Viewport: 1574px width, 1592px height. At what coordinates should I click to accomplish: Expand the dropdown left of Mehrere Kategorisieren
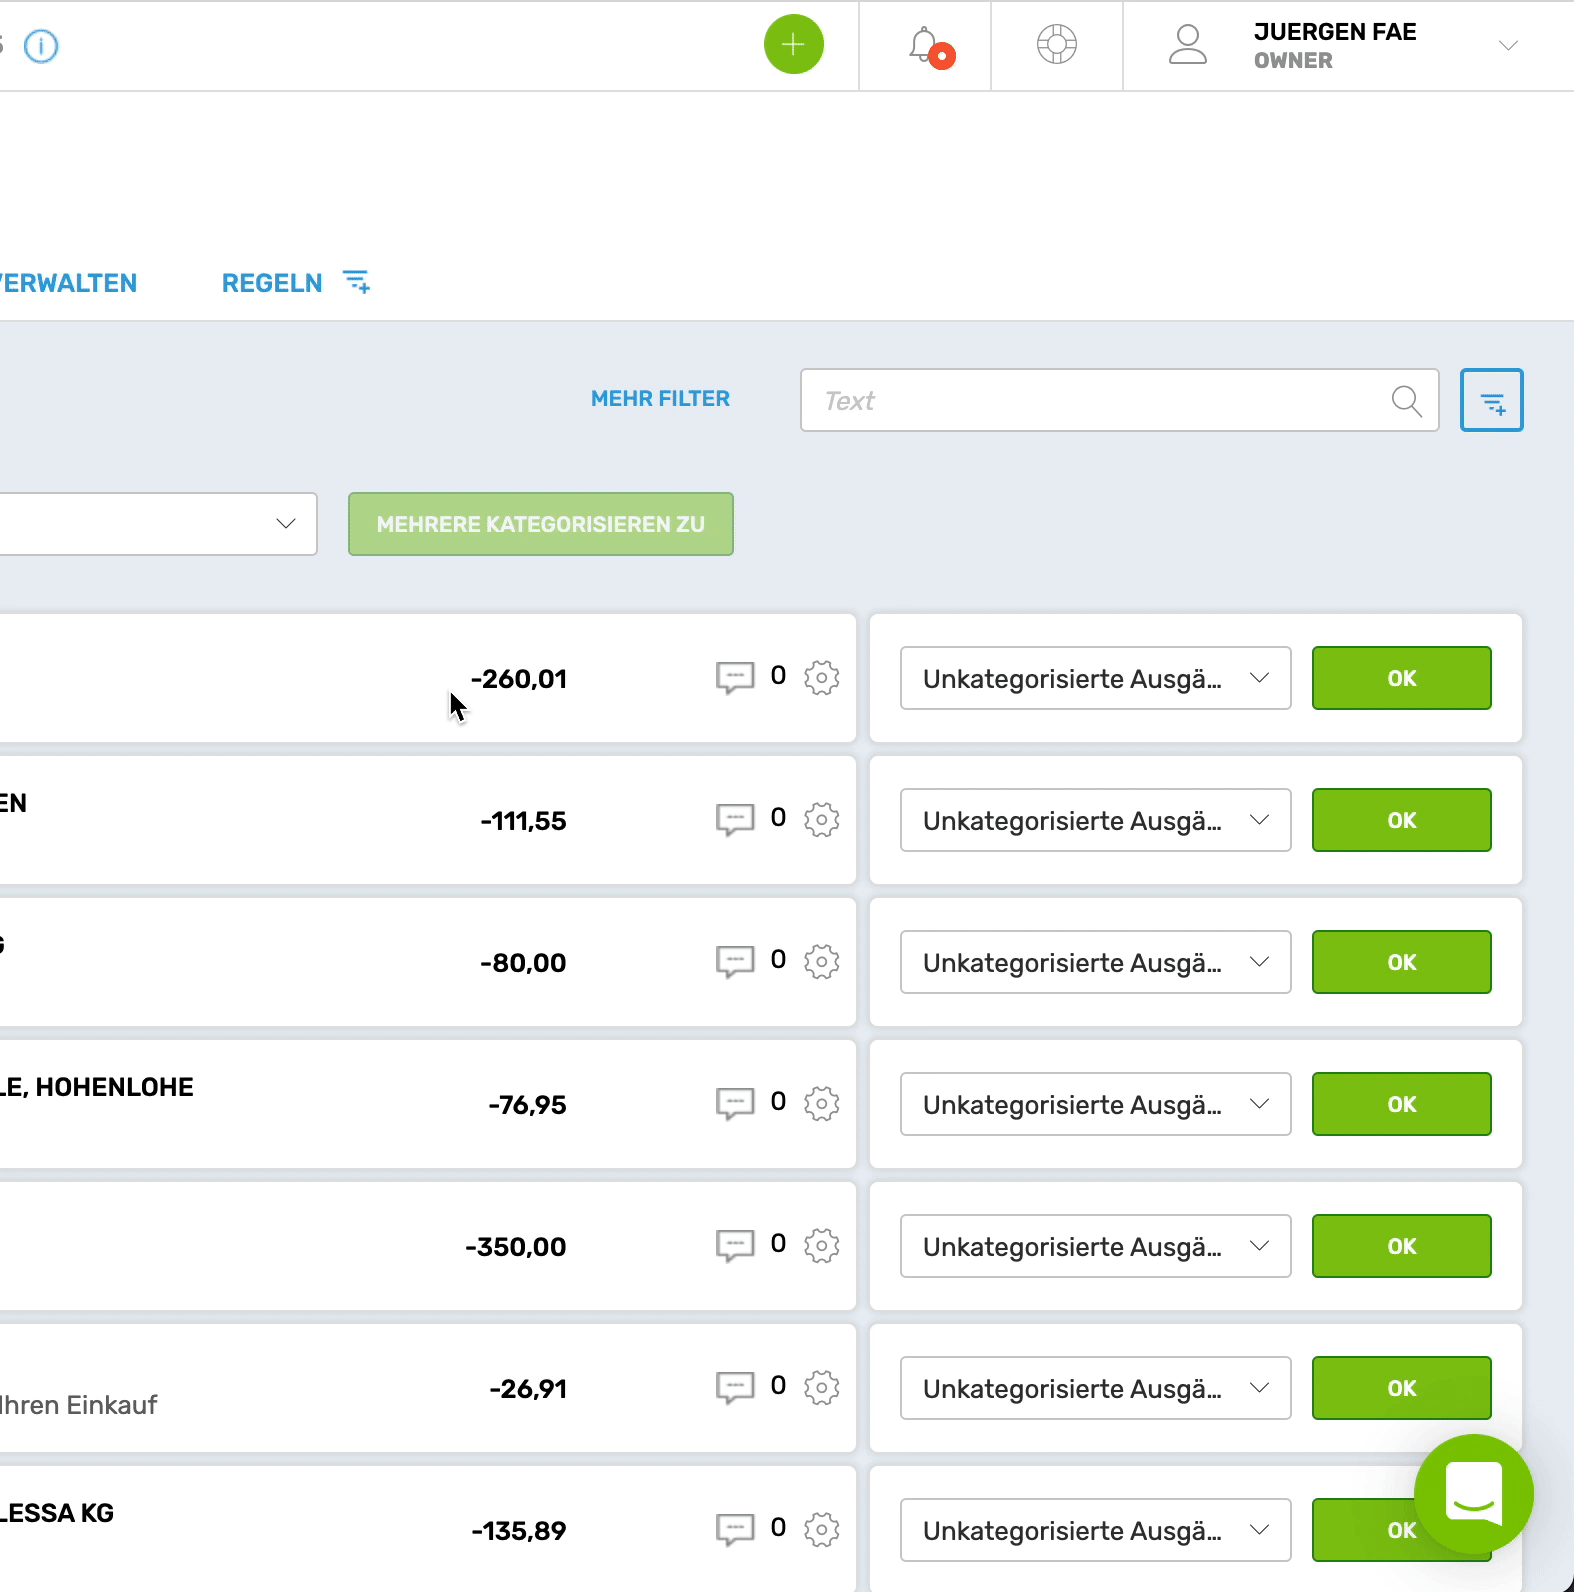(x=286, y=524)
